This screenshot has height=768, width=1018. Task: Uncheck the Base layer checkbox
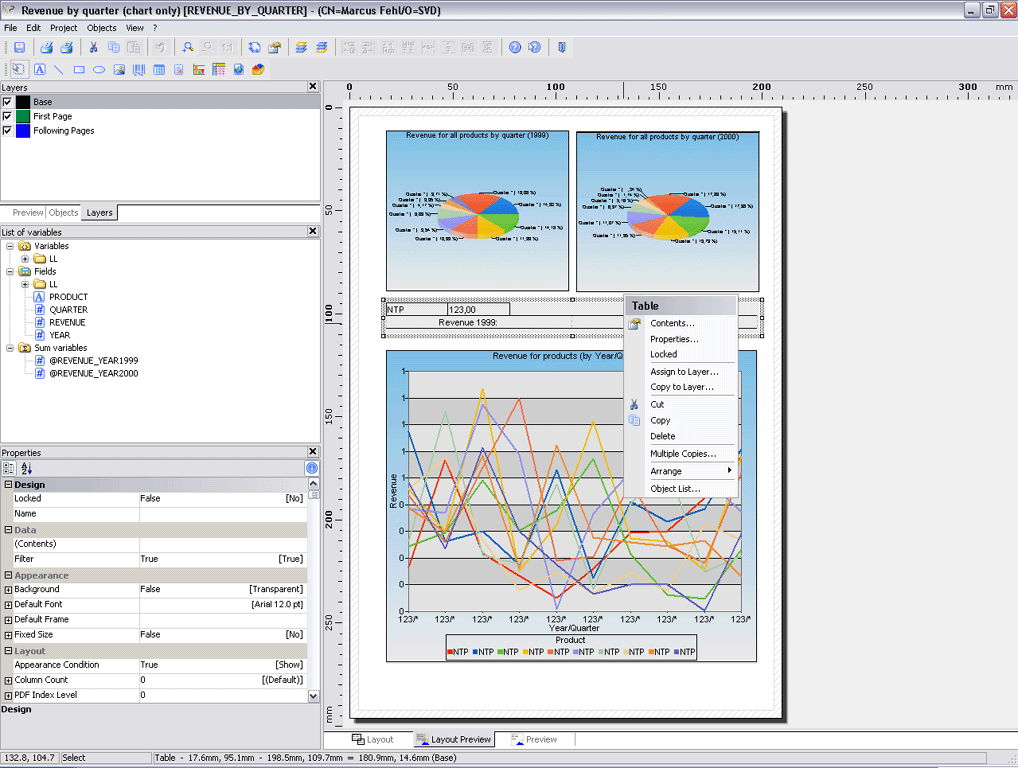(x=8, y=102)
